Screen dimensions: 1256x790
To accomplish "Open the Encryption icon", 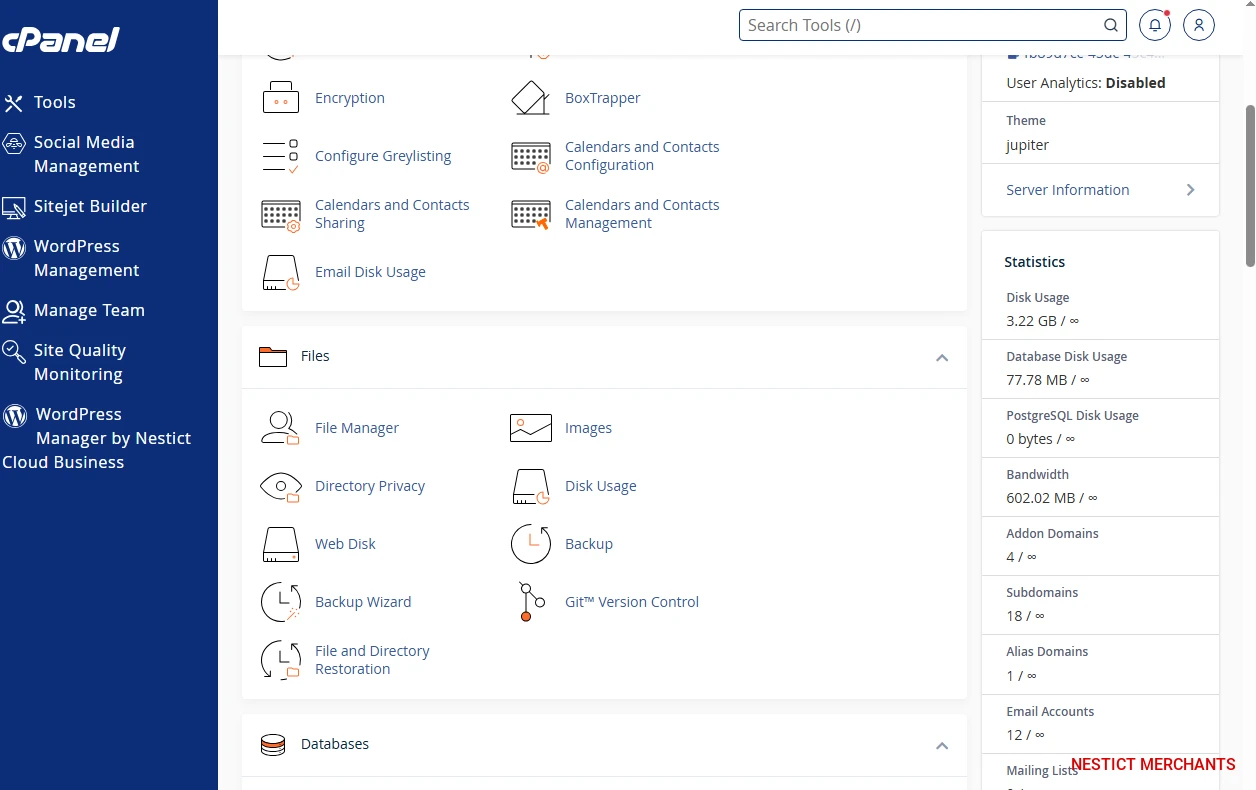I will tap(280, 98).
